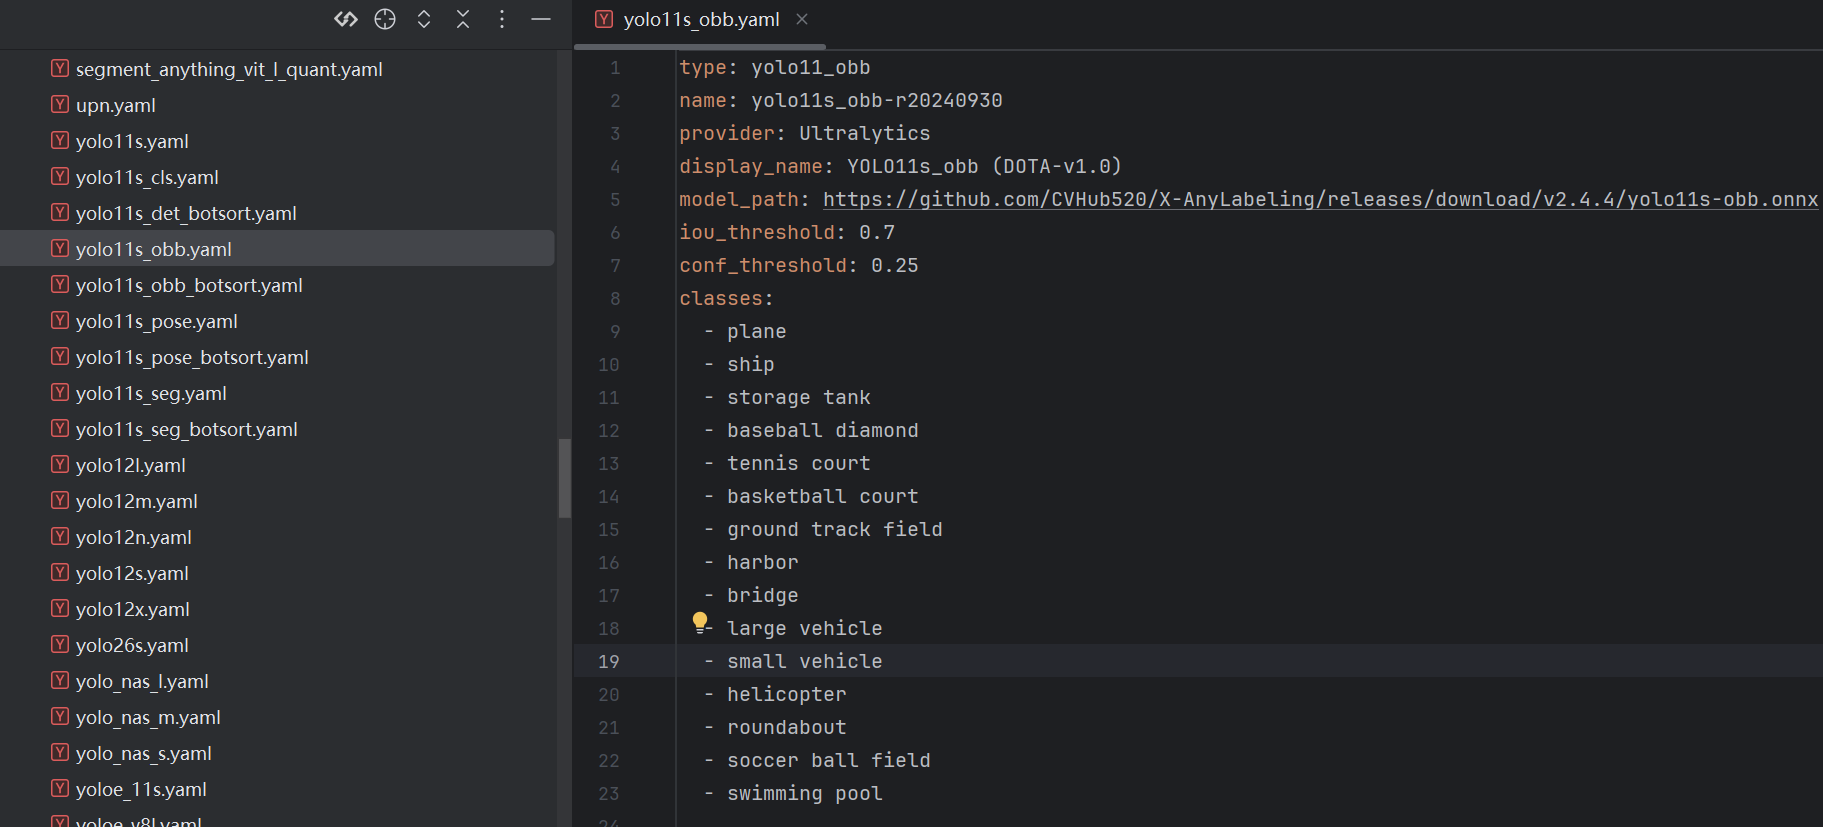Select yolo11s_det_botsort.yaml file
Viewport: 1823px width, 827px height.
tap(186, 213)
